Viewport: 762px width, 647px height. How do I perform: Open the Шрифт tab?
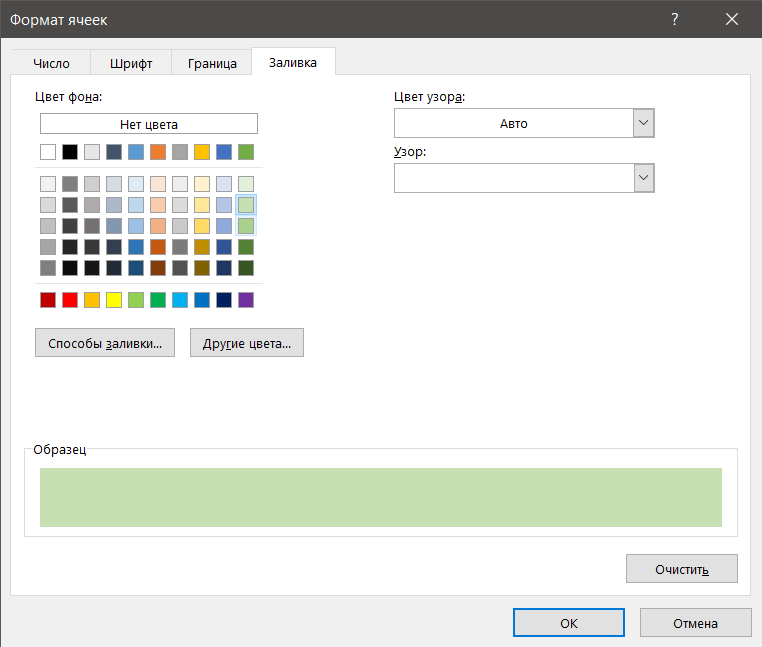130,63
